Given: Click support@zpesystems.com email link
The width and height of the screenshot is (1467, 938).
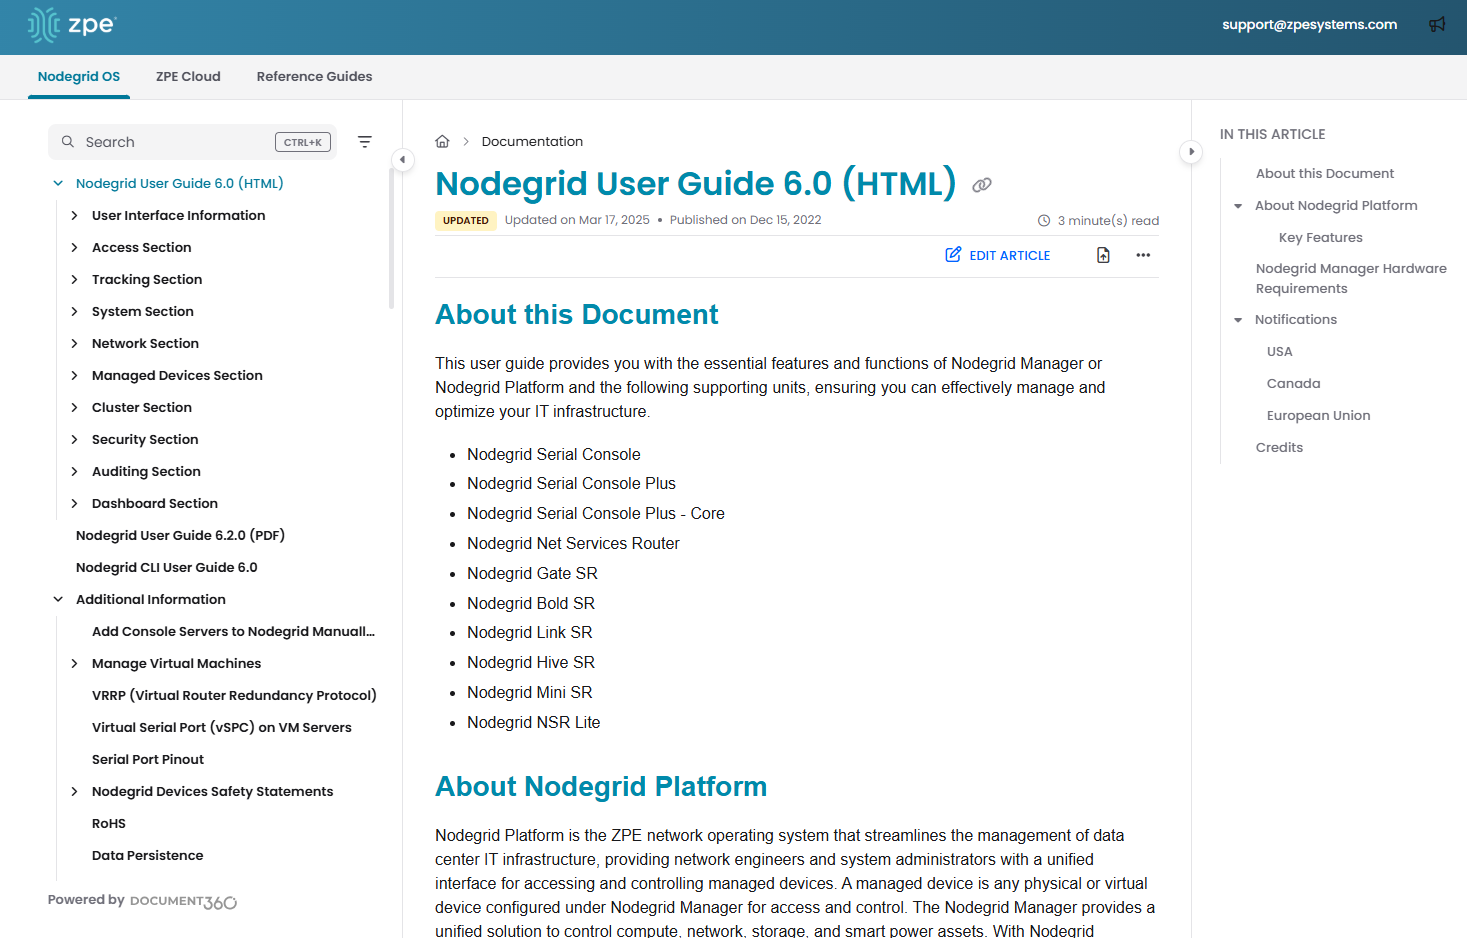Looking at the screenshot, I should tap(1309, 24).
